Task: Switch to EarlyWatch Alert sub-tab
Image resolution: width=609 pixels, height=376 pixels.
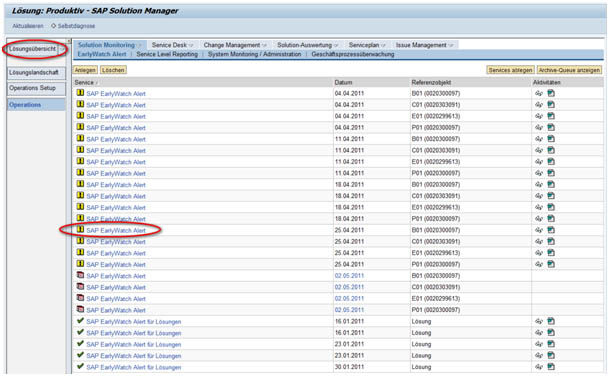Action: 102,54
